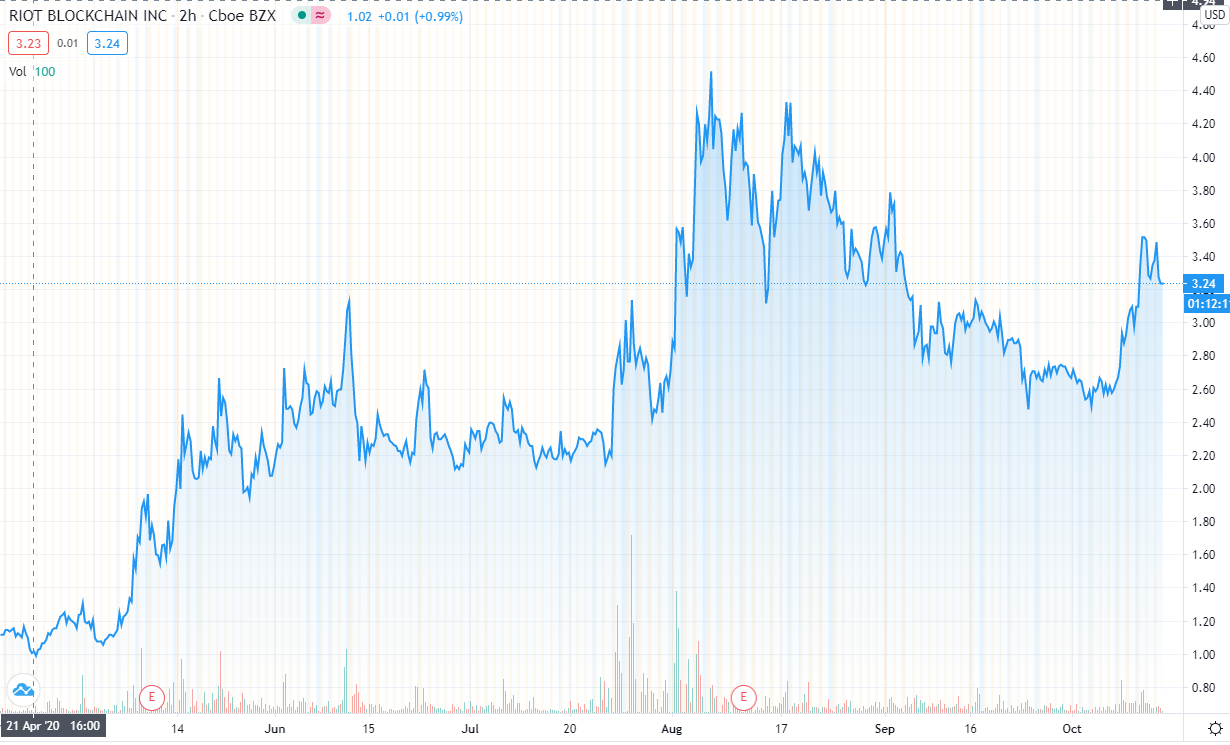Click the Aug label on time axis

point(672,728)
